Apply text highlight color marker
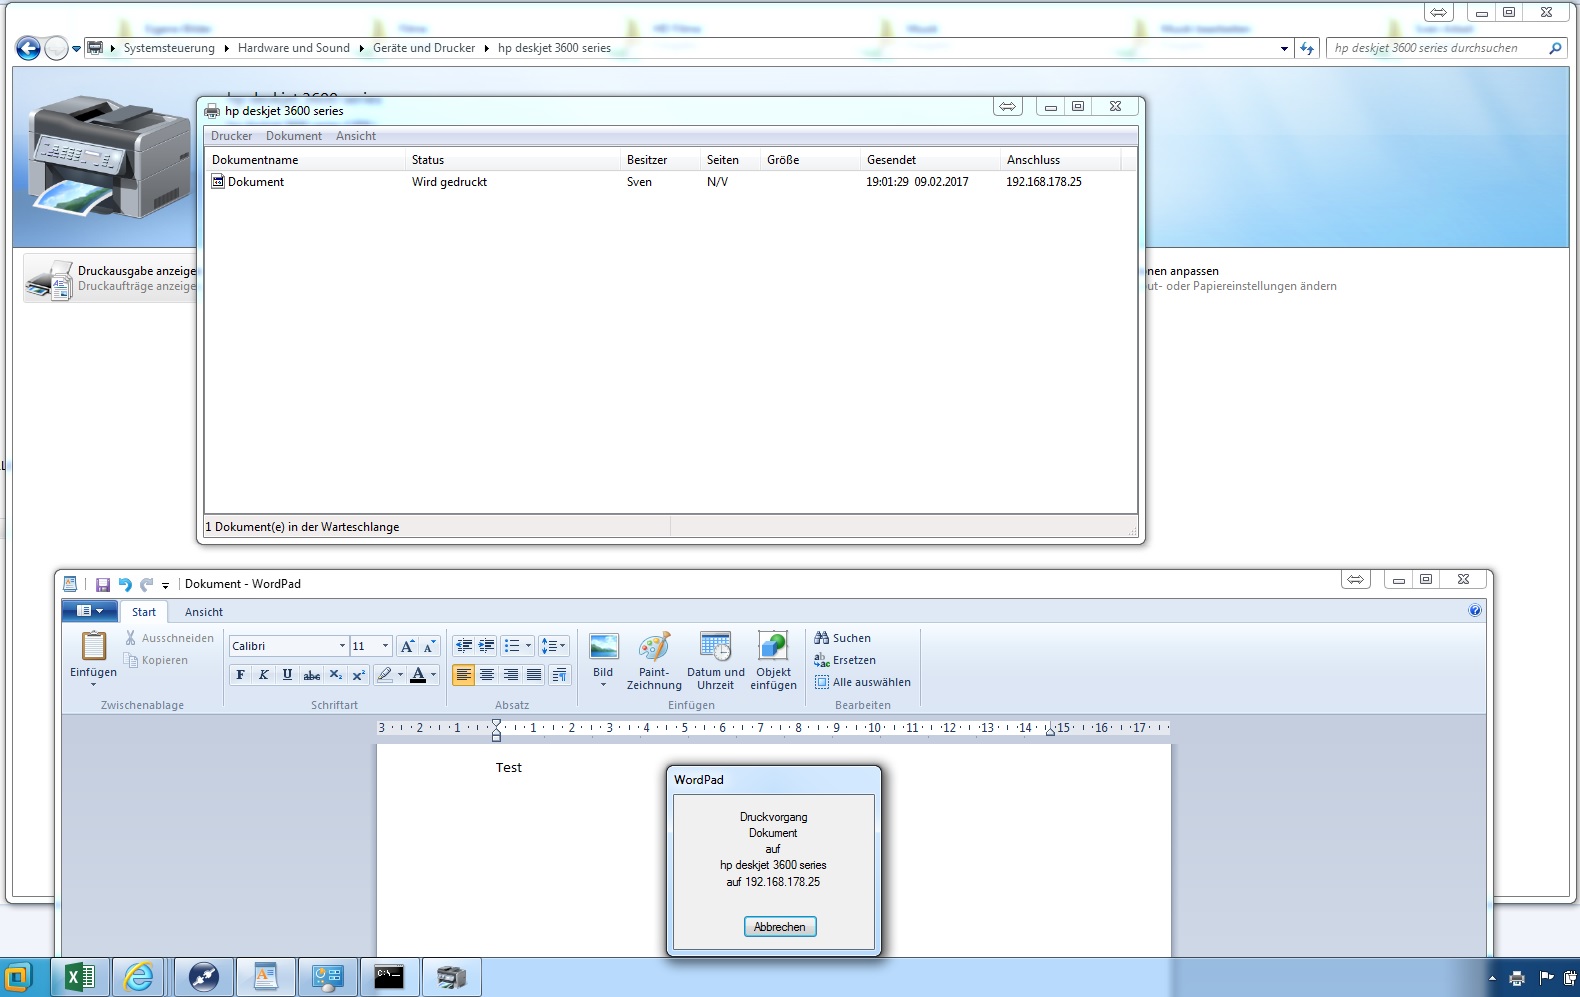Screen dimensions: 1580x997 [384, 675]
